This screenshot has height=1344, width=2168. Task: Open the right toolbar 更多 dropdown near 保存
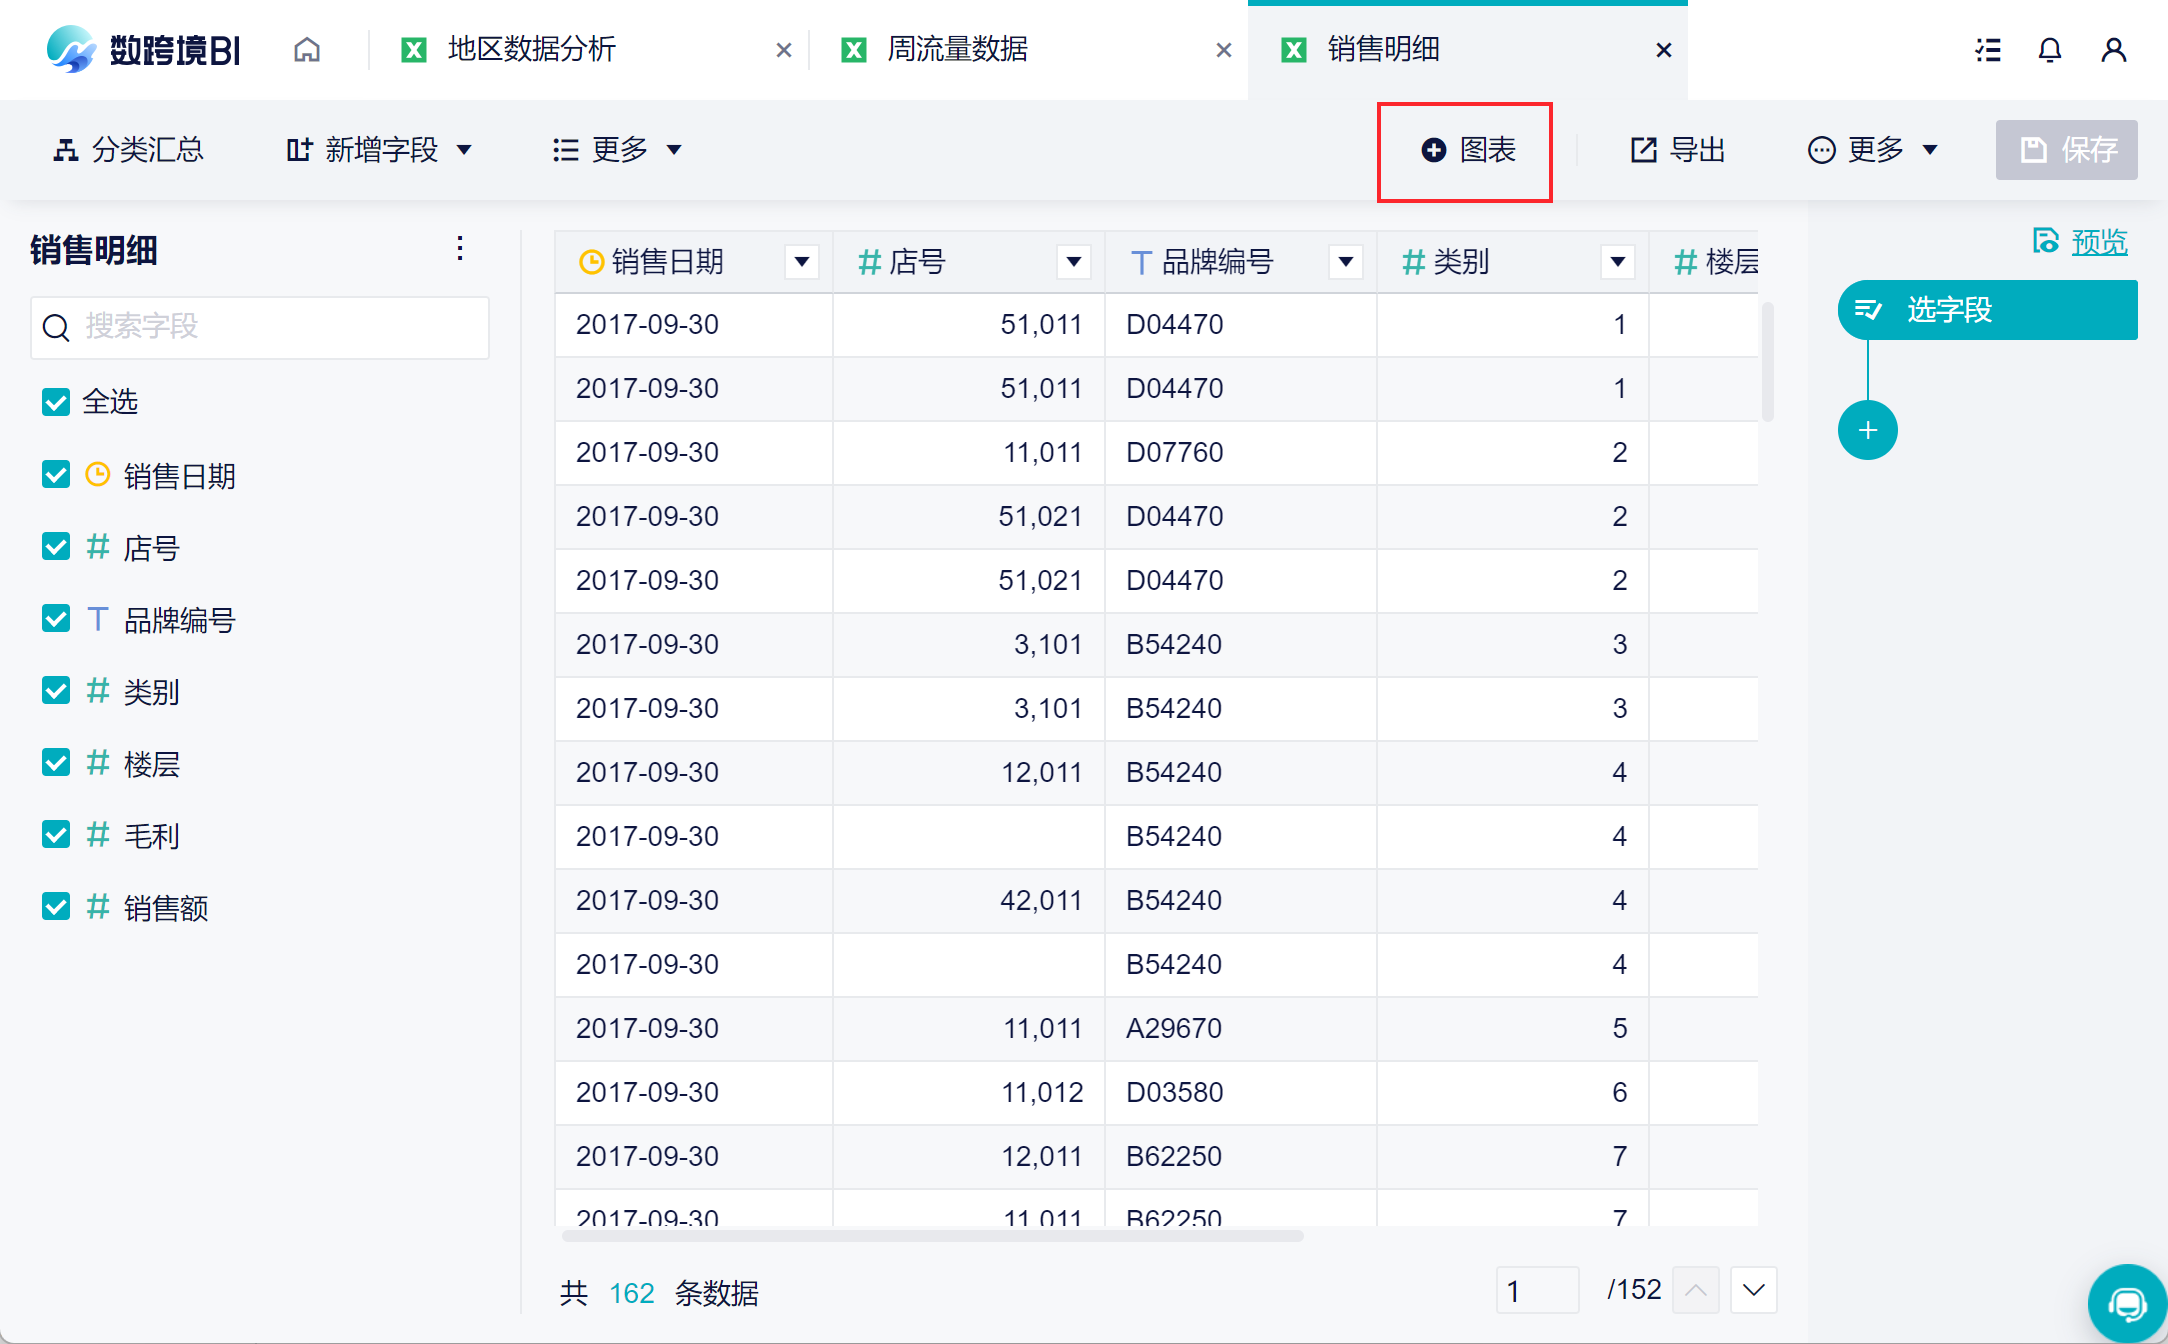coord(1873,150)
